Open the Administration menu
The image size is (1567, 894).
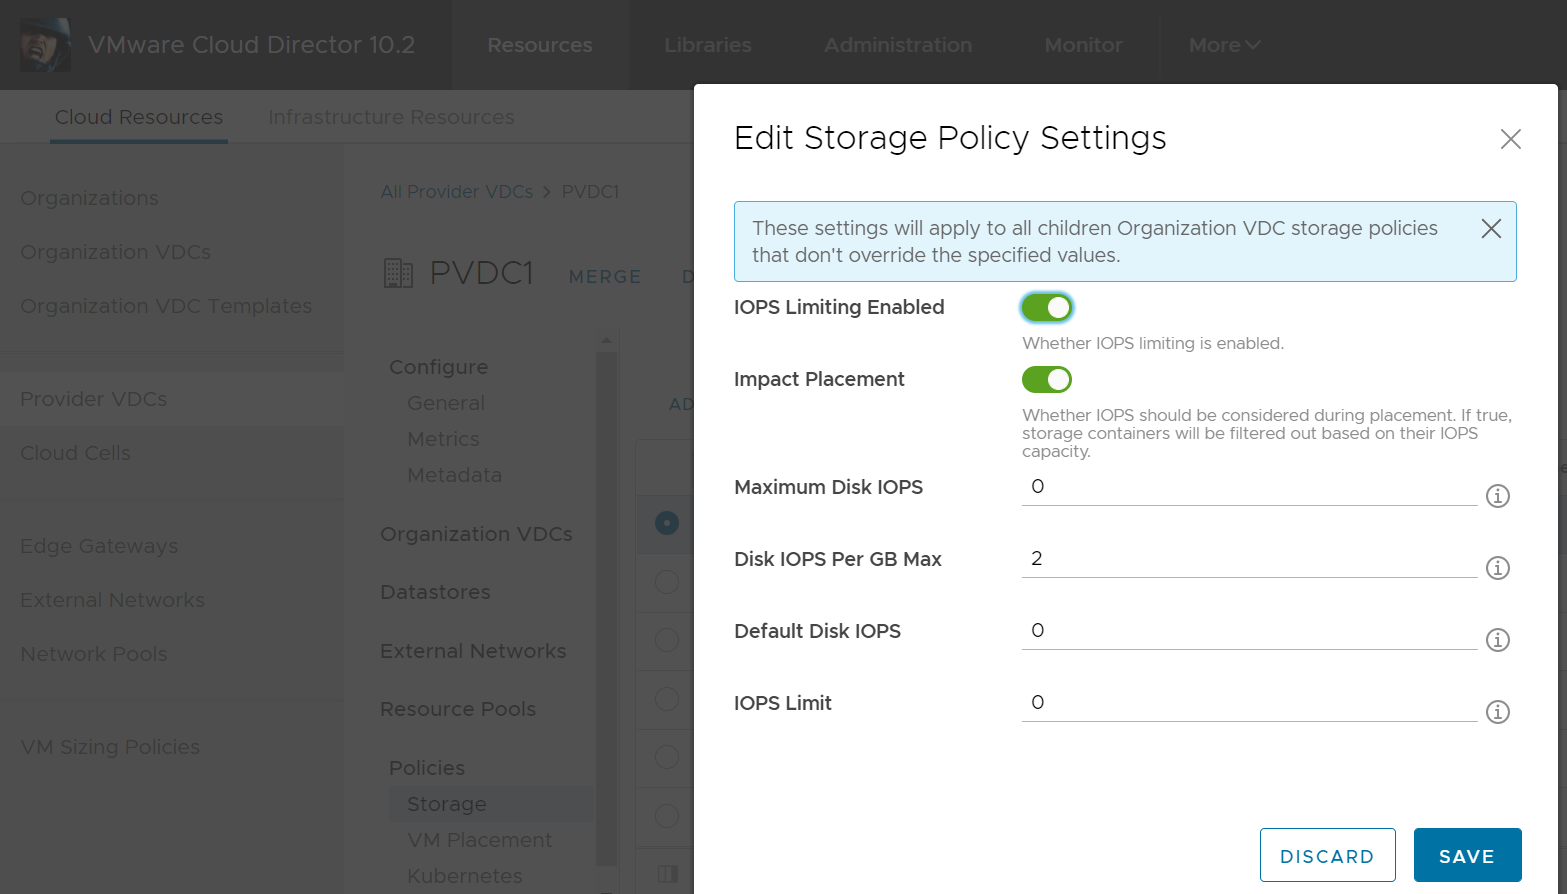897,45
